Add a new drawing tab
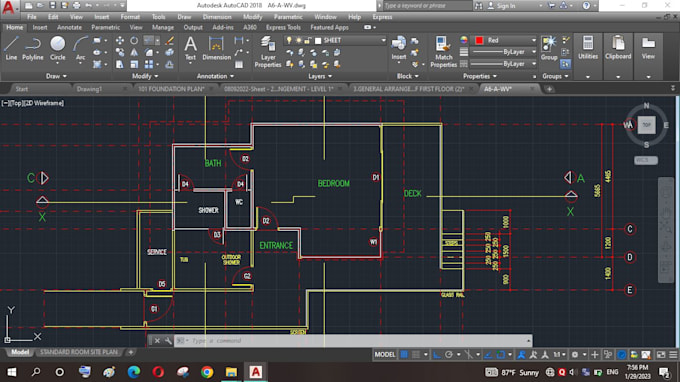This screenshot has height=382, width=680. (549, 89)
